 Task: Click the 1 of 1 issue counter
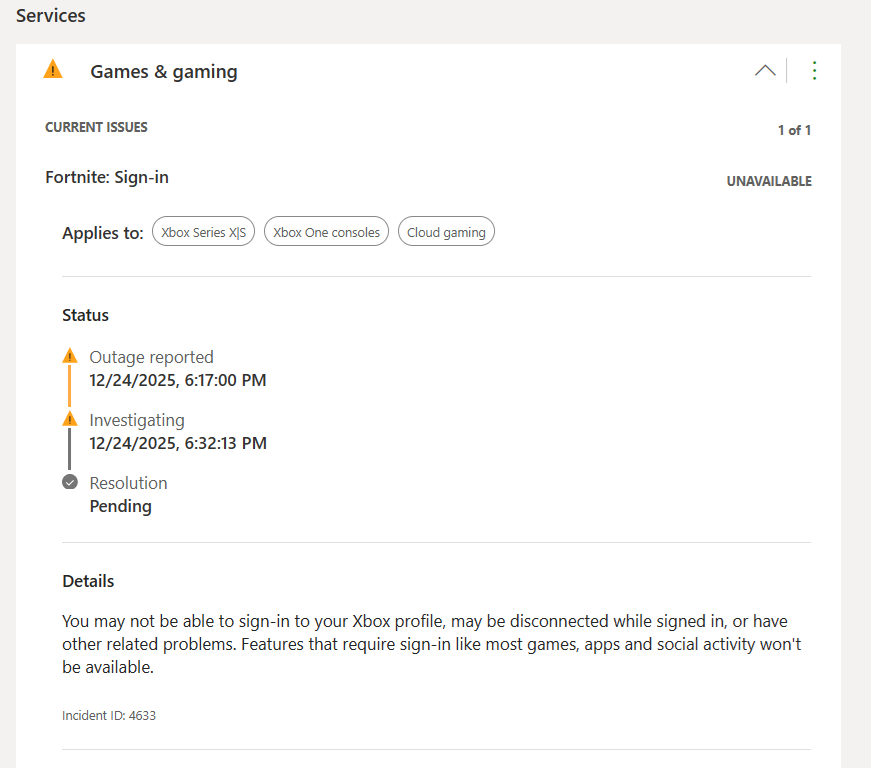coord(794,130)
